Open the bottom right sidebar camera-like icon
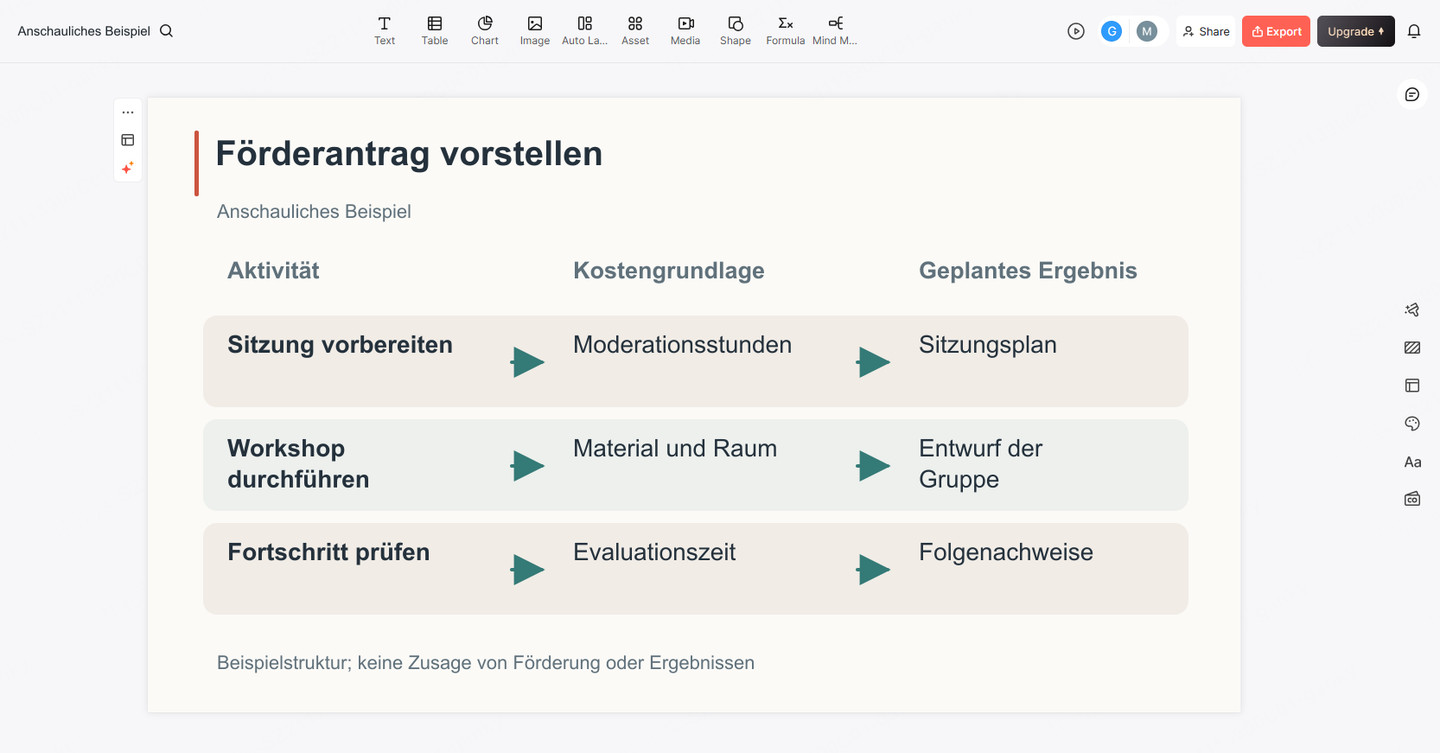This screenshot has height=753, width=1440. [x=1412, y=499]
